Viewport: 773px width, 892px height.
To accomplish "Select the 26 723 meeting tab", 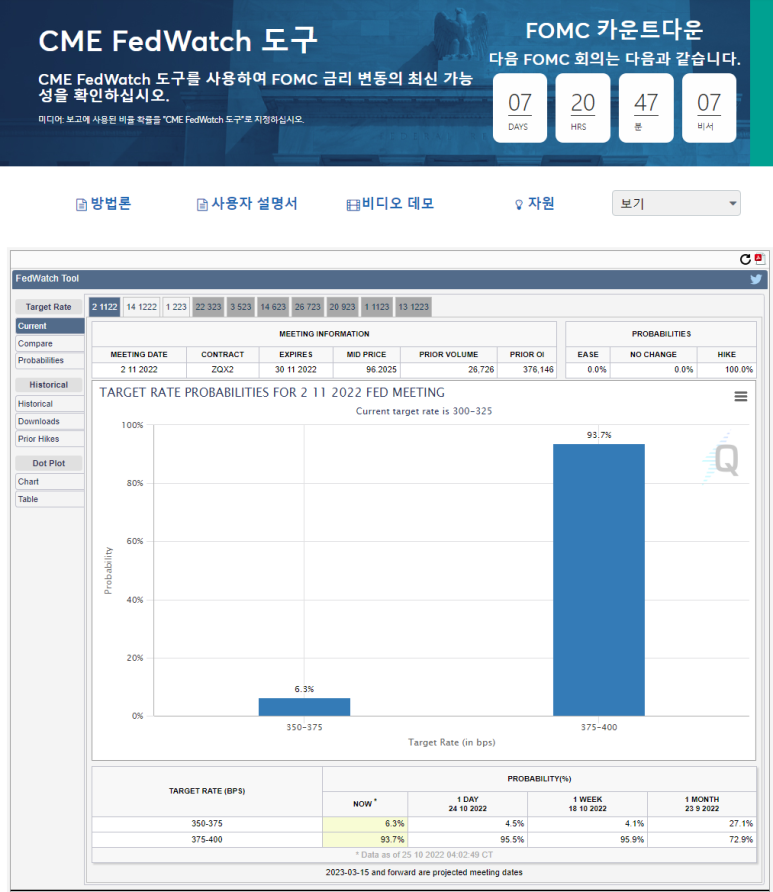I will (x=308, y=307).
